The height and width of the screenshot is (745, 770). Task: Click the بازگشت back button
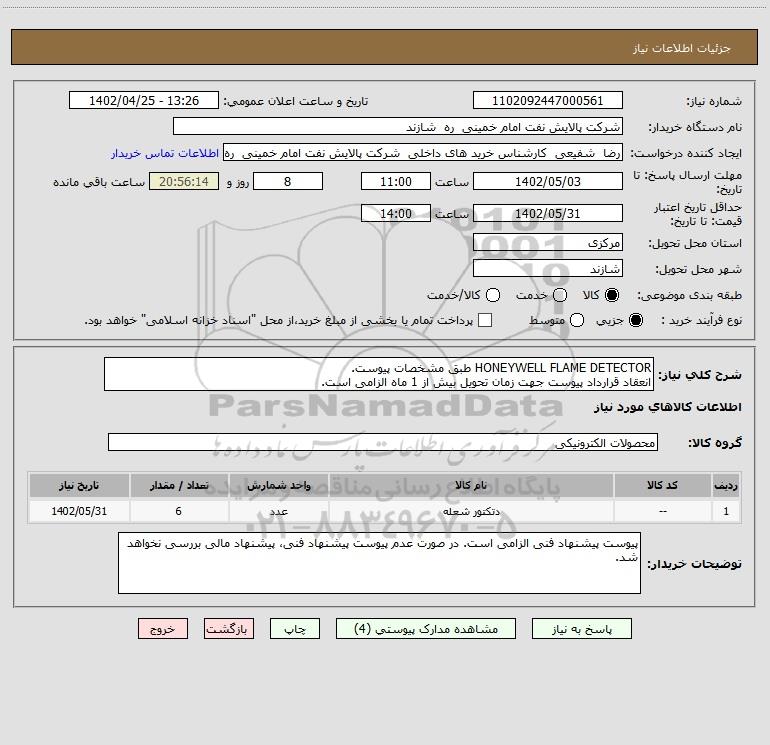[229, 629]
